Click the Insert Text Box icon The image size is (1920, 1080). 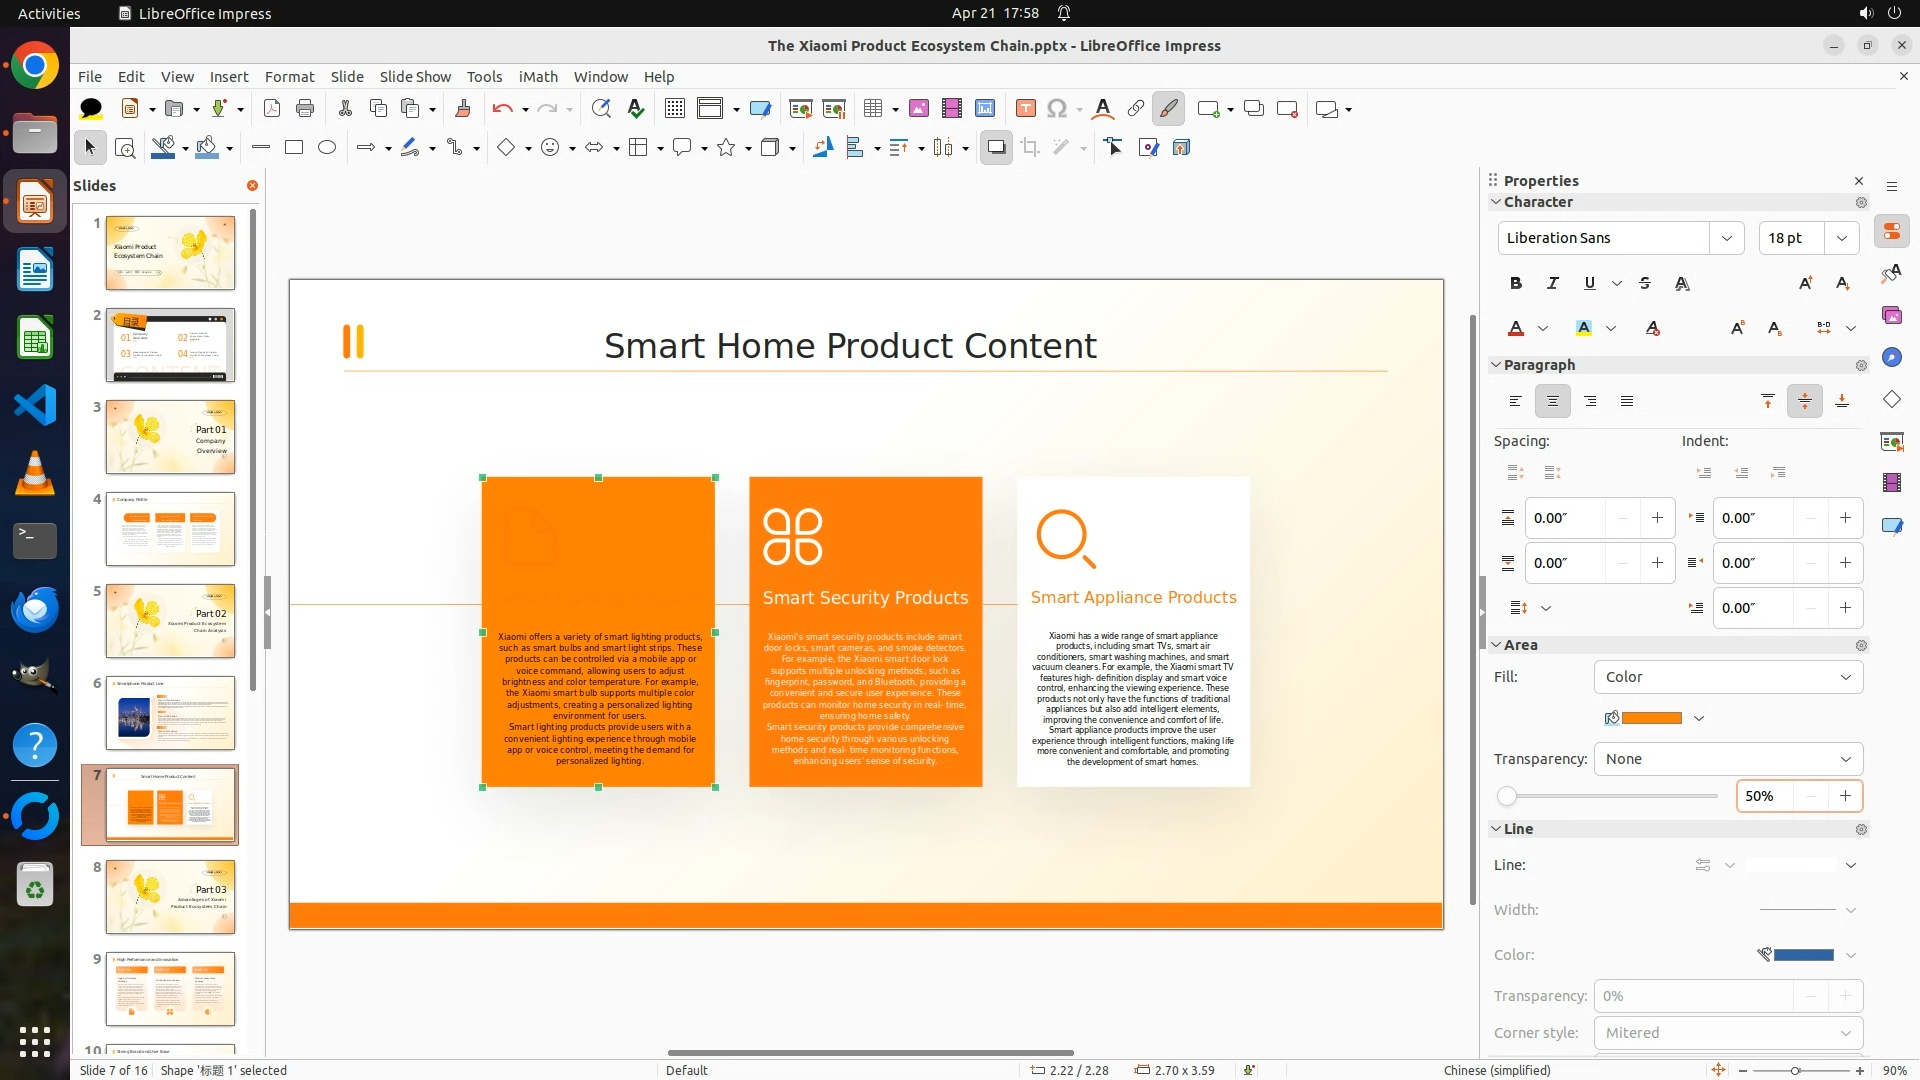tap(1025, 109)
